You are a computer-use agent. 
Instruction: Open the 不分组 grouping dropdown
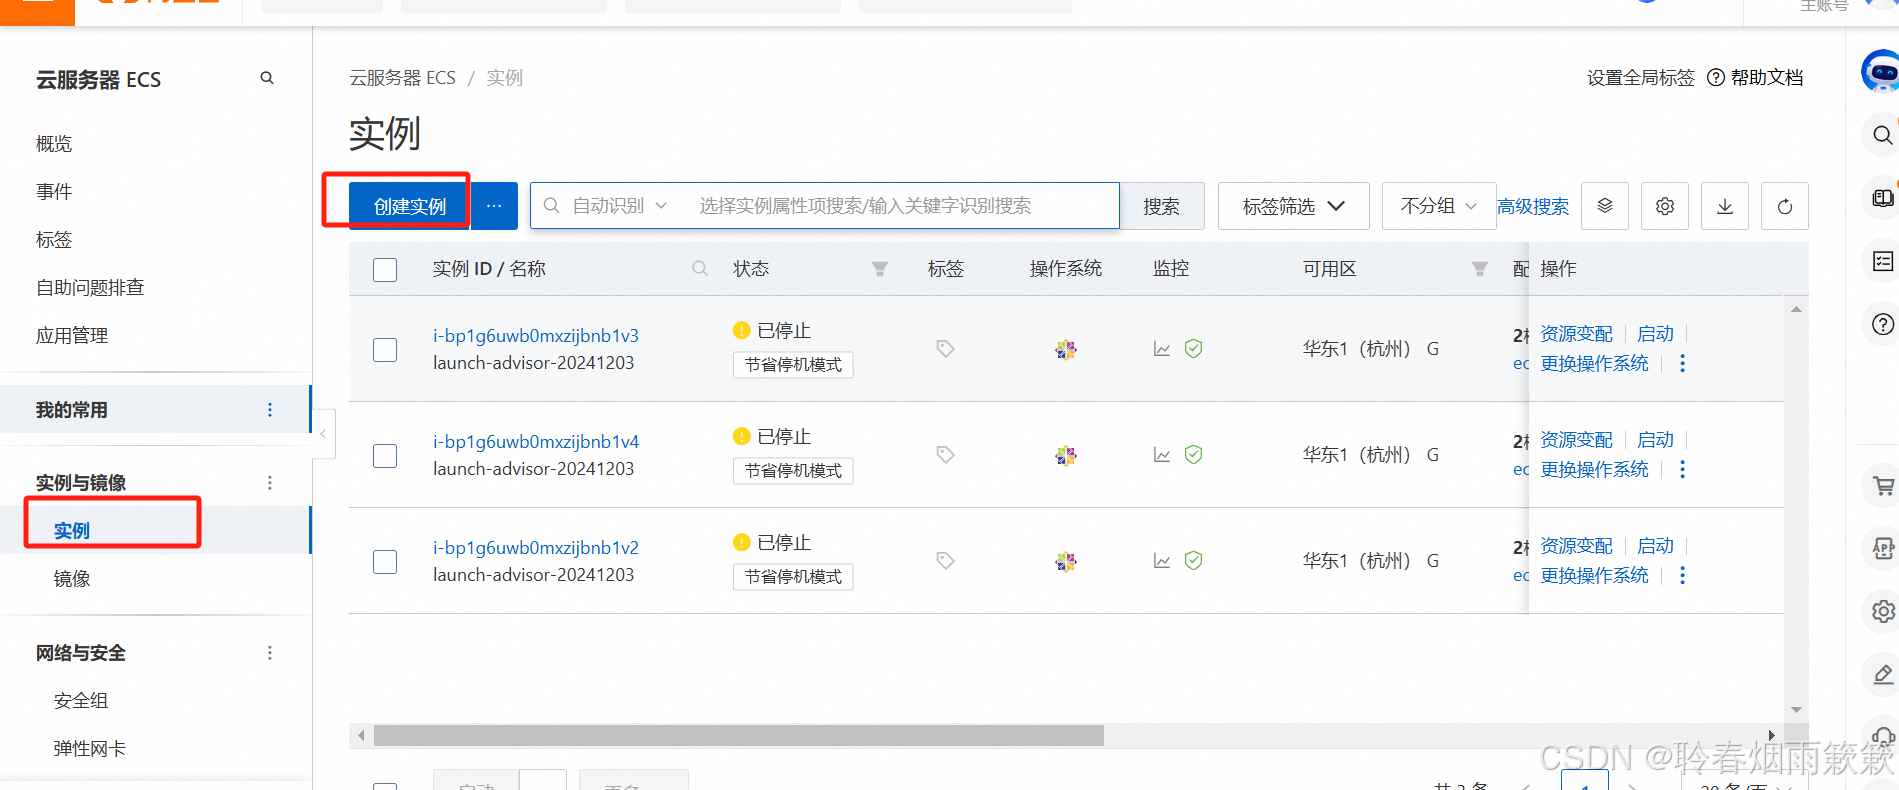tap(1439, 206)
